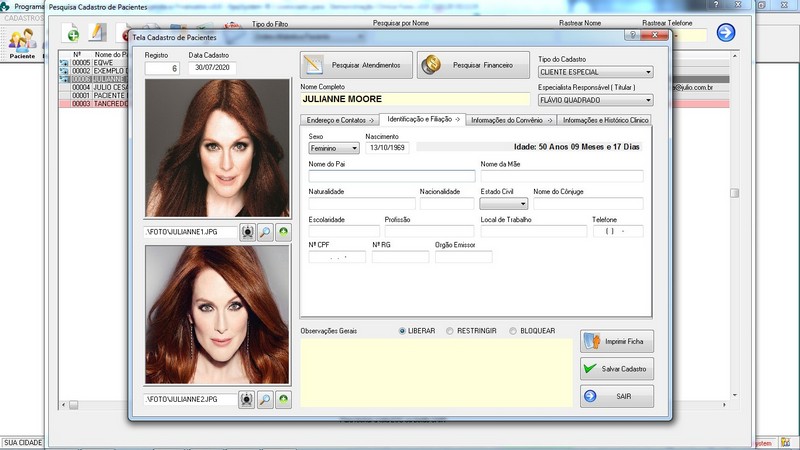This screenshot has width=800, height=450.
Task: Open the Informações do Convênio tab
Action: tap(511, 120)
